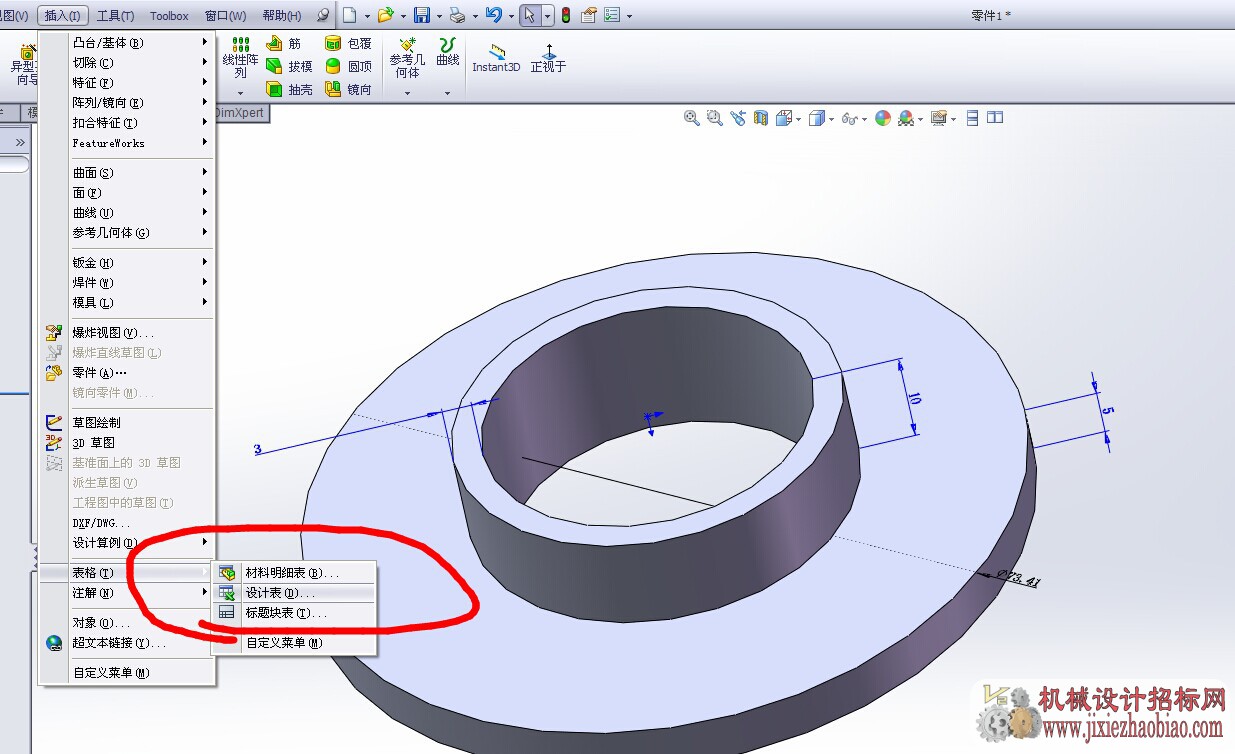Toggle the Instant3D tool
This screenshot has height=754, width=1235.
tap(496, 58)
